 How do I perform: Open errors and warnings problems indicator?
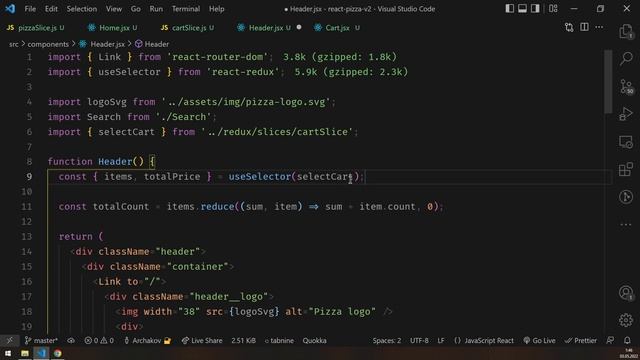click(99, 340)
